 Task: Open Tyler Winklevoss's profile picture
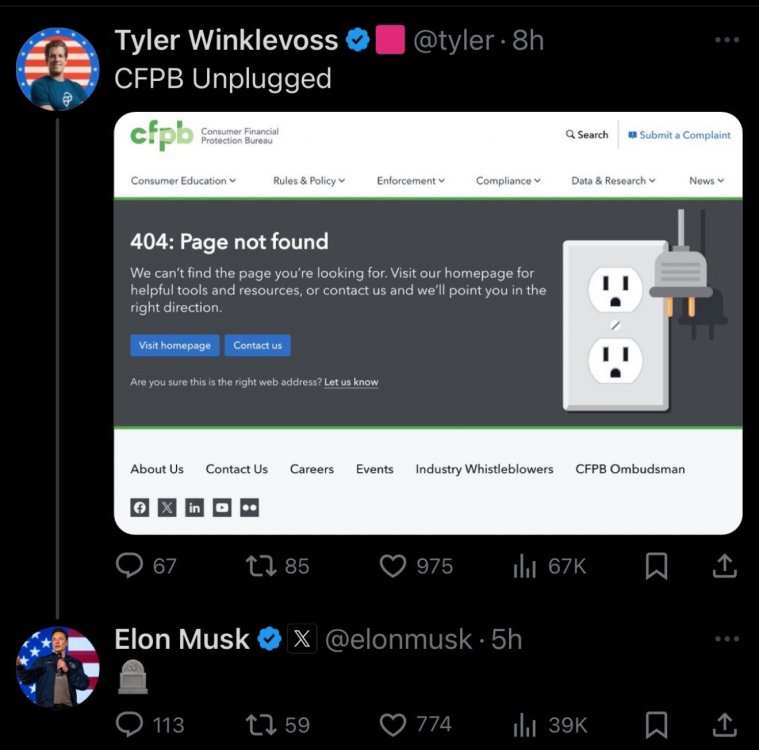(57, 67)
